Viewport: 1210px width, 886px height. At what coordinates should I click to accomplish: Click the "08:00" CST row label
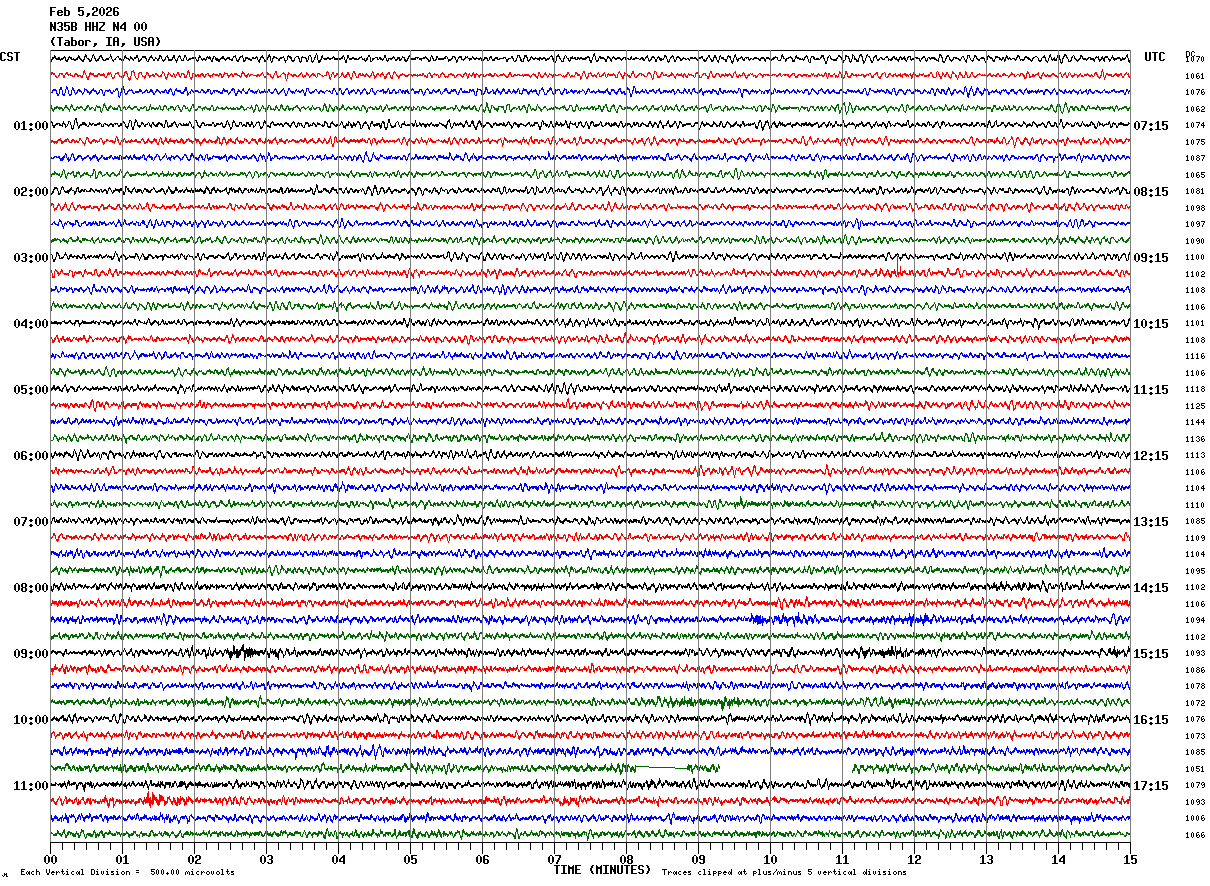[31, 588]
